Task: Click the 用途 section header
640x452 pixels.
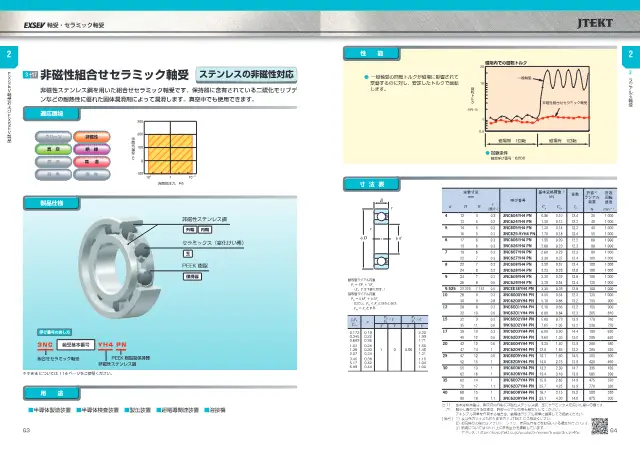Action: pos(51,393)
